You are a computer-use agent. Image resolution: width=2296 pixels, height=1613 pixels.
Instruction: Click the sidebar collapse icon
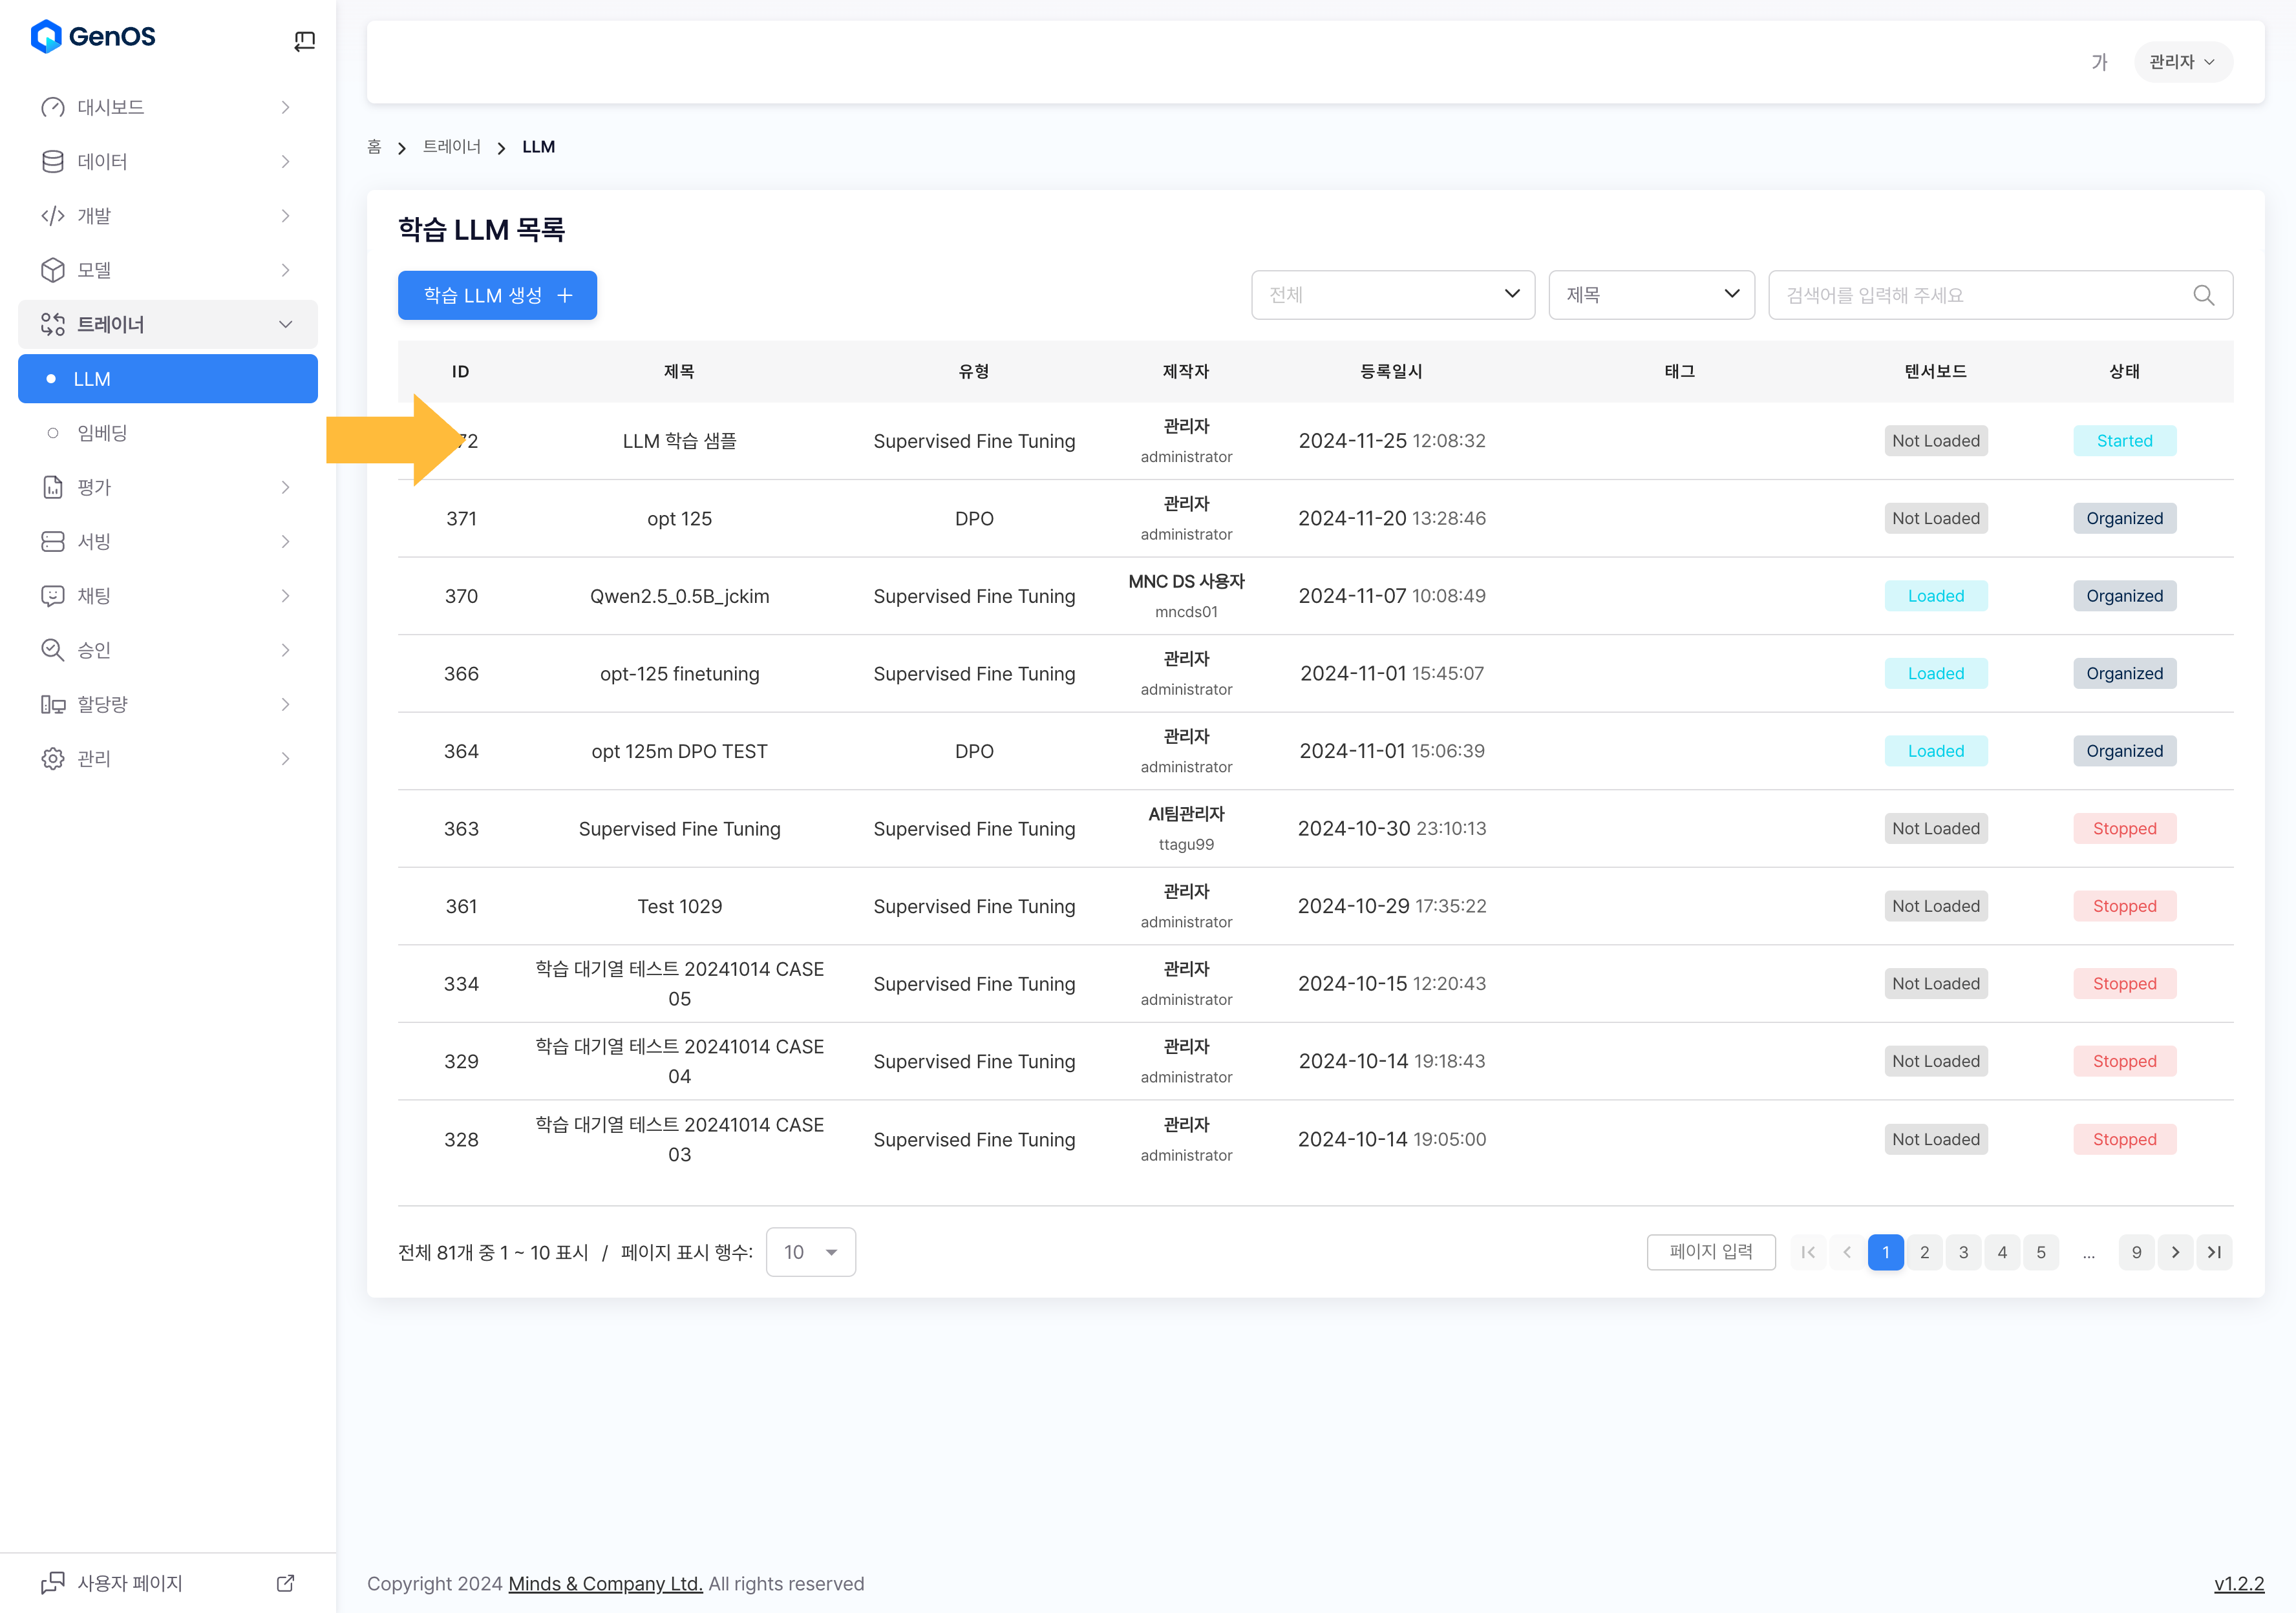pyautogui.click(x=304, y=40)
